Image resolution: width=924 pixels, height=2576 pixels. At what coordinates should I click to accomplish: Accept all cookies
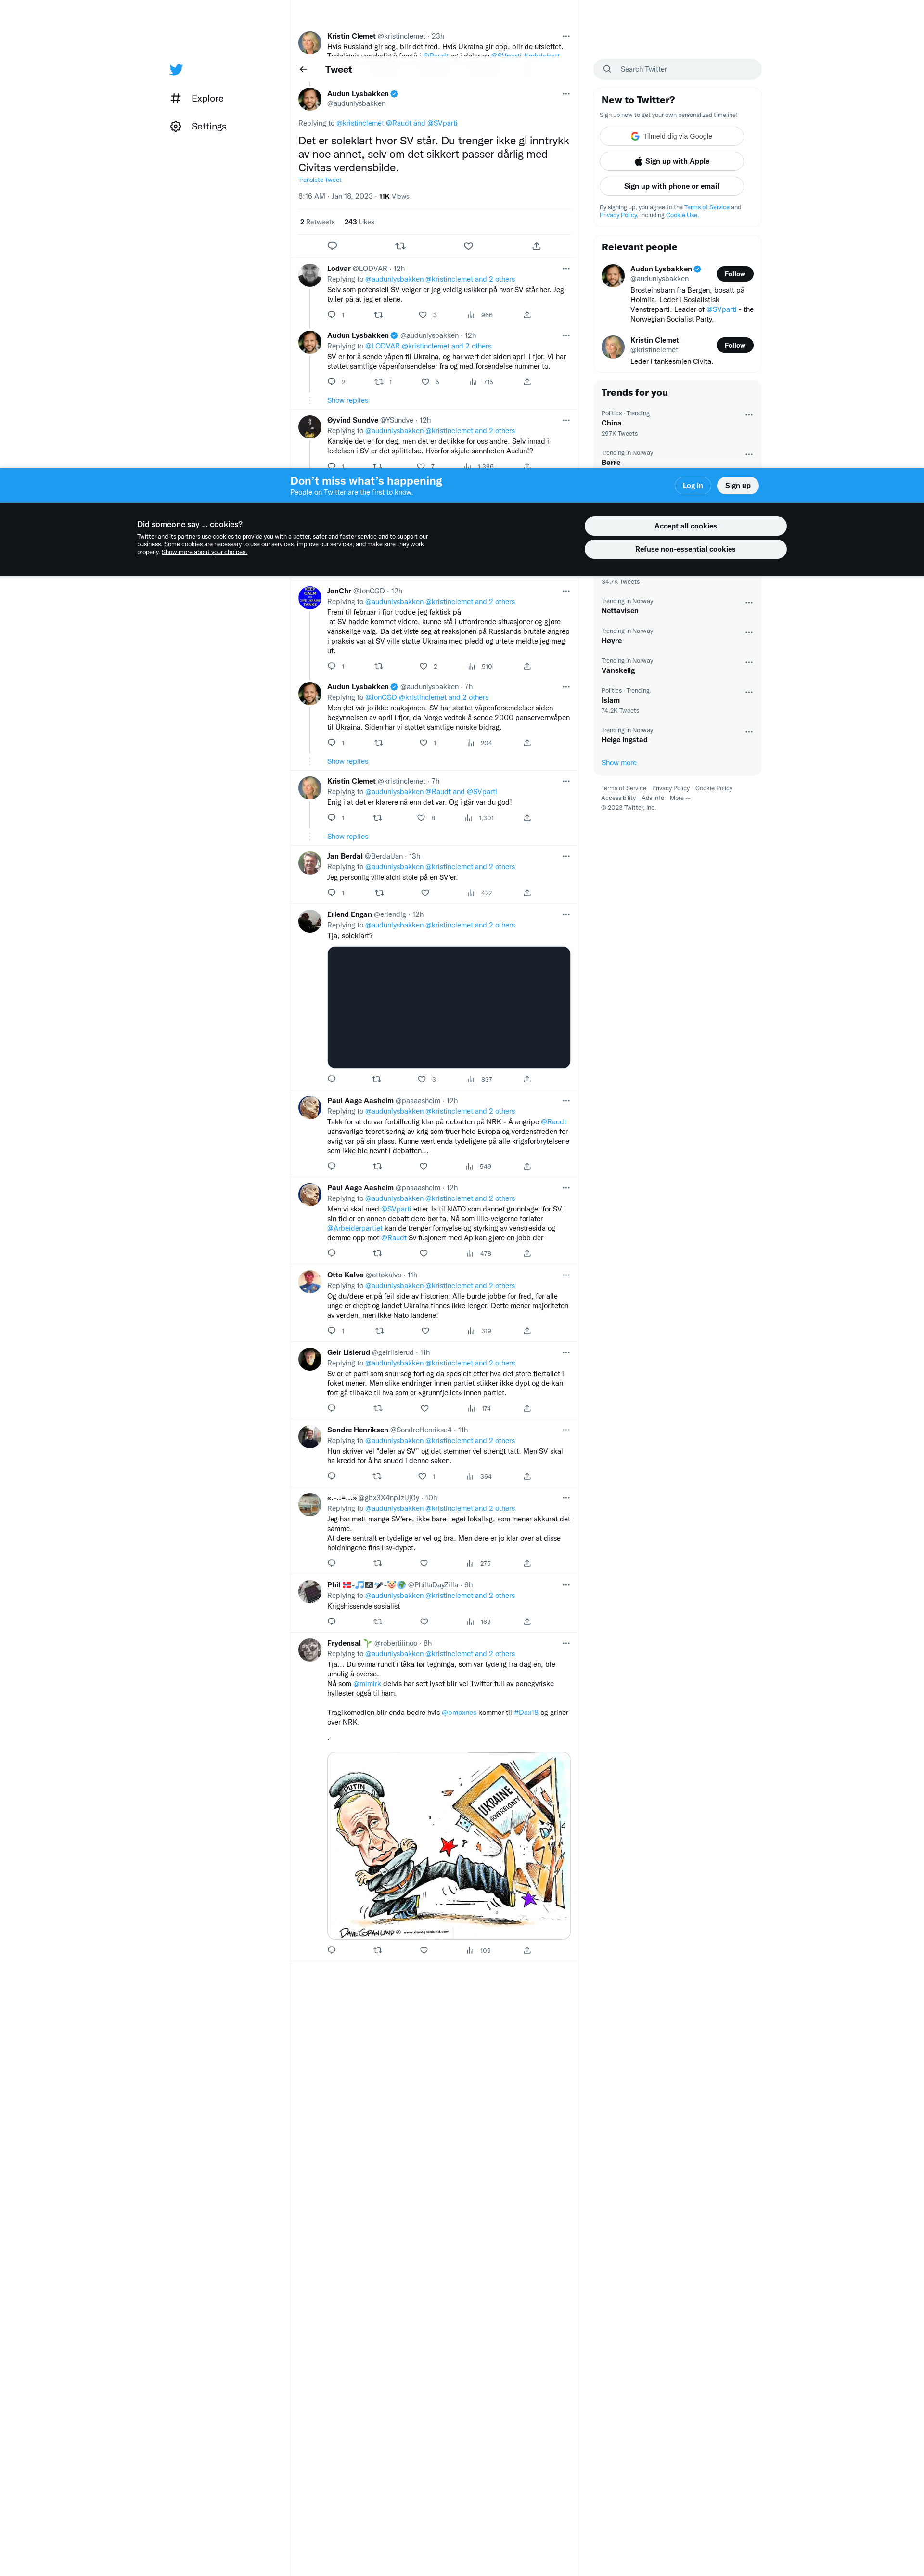click(x=685, y=526)
